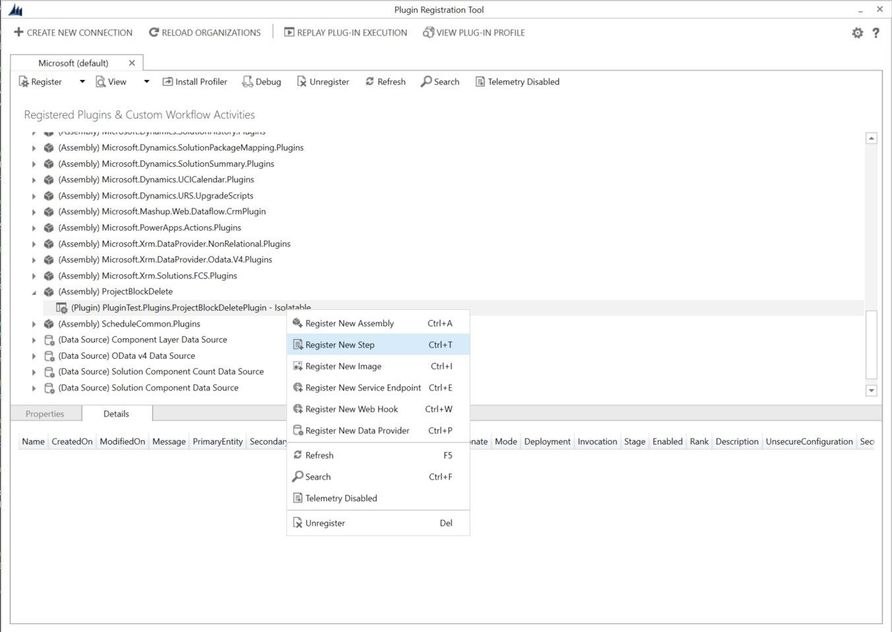Select the Solution Component Data Source row
892x632 pixels.
148,388
